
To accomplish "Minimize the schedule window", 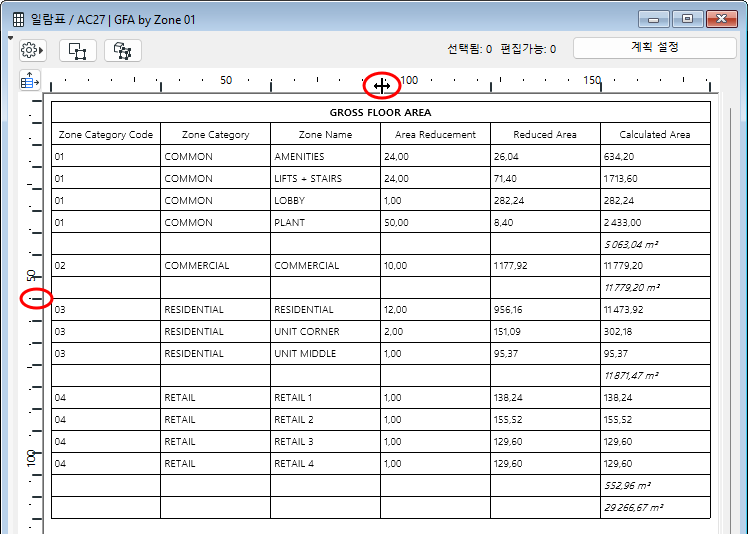I will pos(654,19).
